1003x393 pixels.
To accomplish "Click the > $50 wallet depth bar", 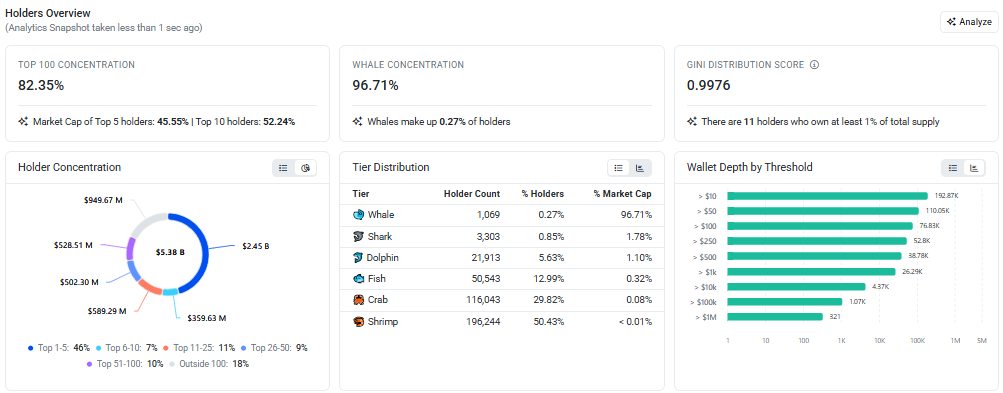I will 823,211.
